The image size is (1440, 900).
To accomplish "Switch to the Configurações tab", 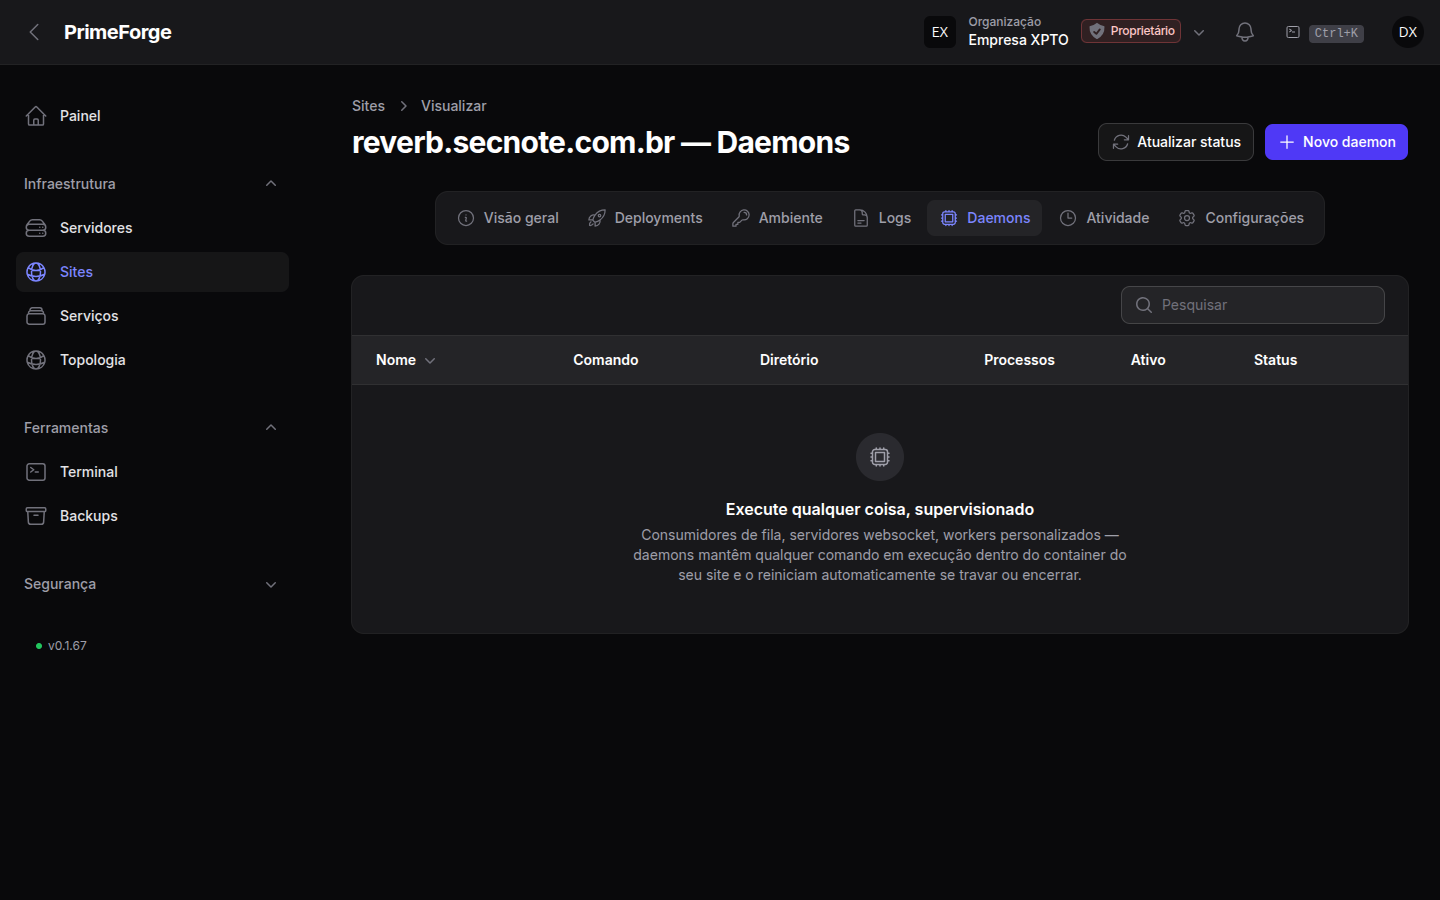I will point(1241,218).
